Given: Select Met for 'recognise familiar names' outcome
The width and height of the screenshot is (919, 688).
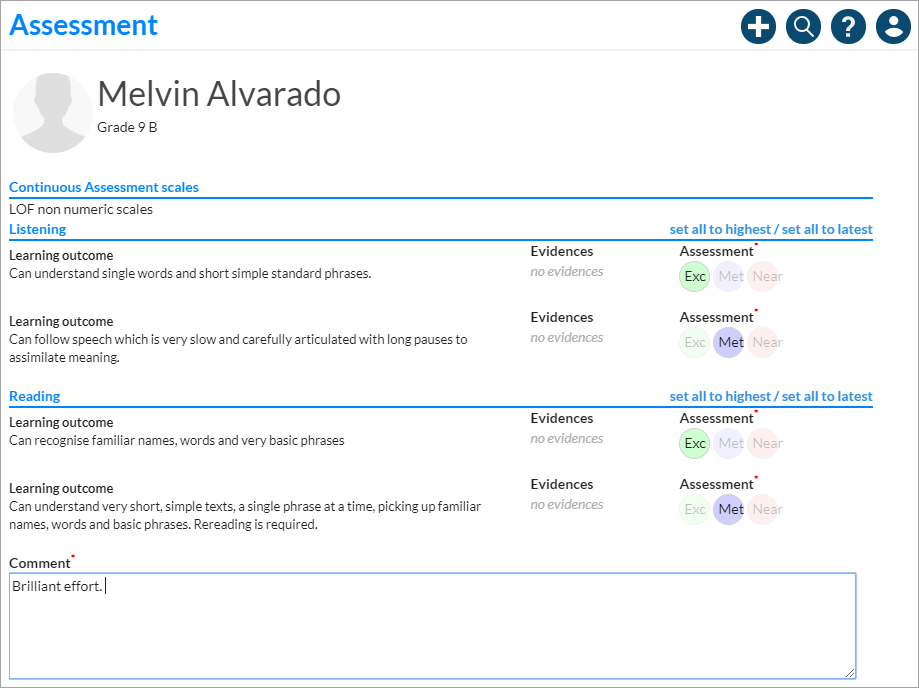Looking at the screenshot, I should pos(729,444).
